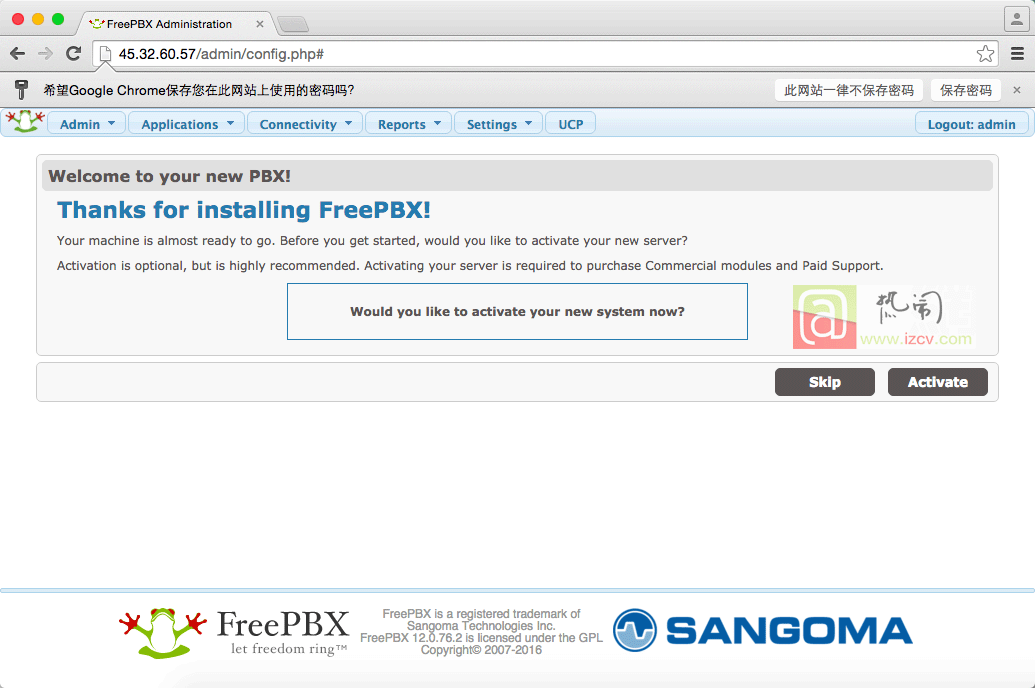Go to the UCP tab
The image size is (1035, 688).
(570, 123)
